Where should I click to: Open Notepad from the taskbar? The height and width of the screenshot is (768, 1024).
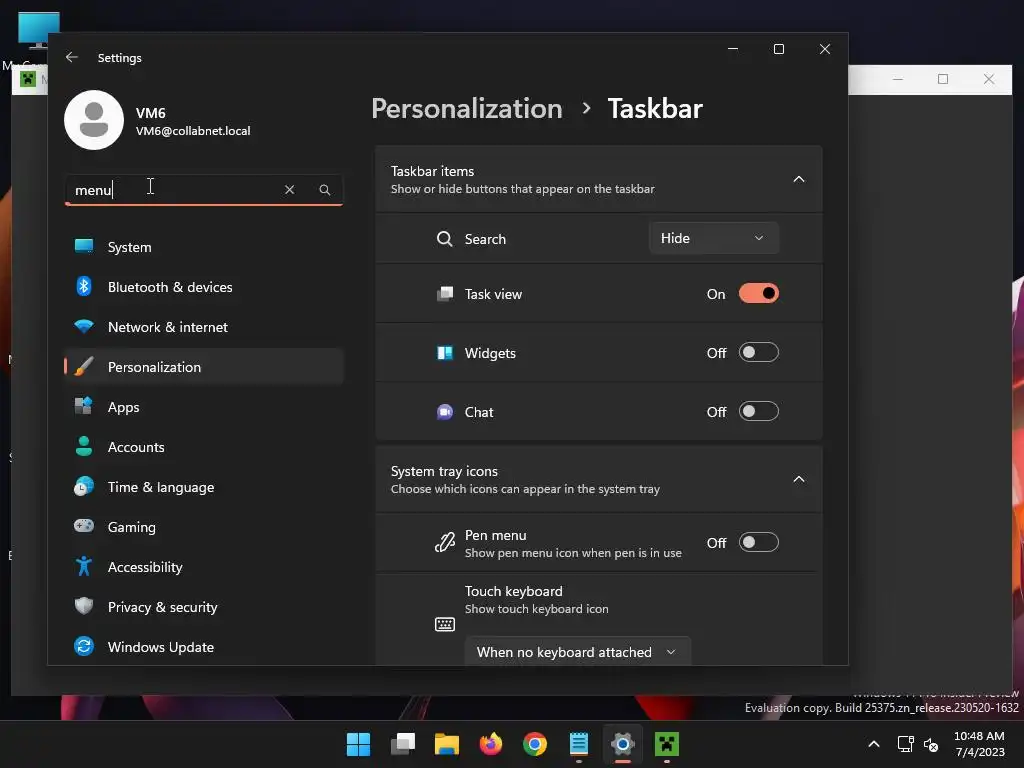(x=579, y=744)
